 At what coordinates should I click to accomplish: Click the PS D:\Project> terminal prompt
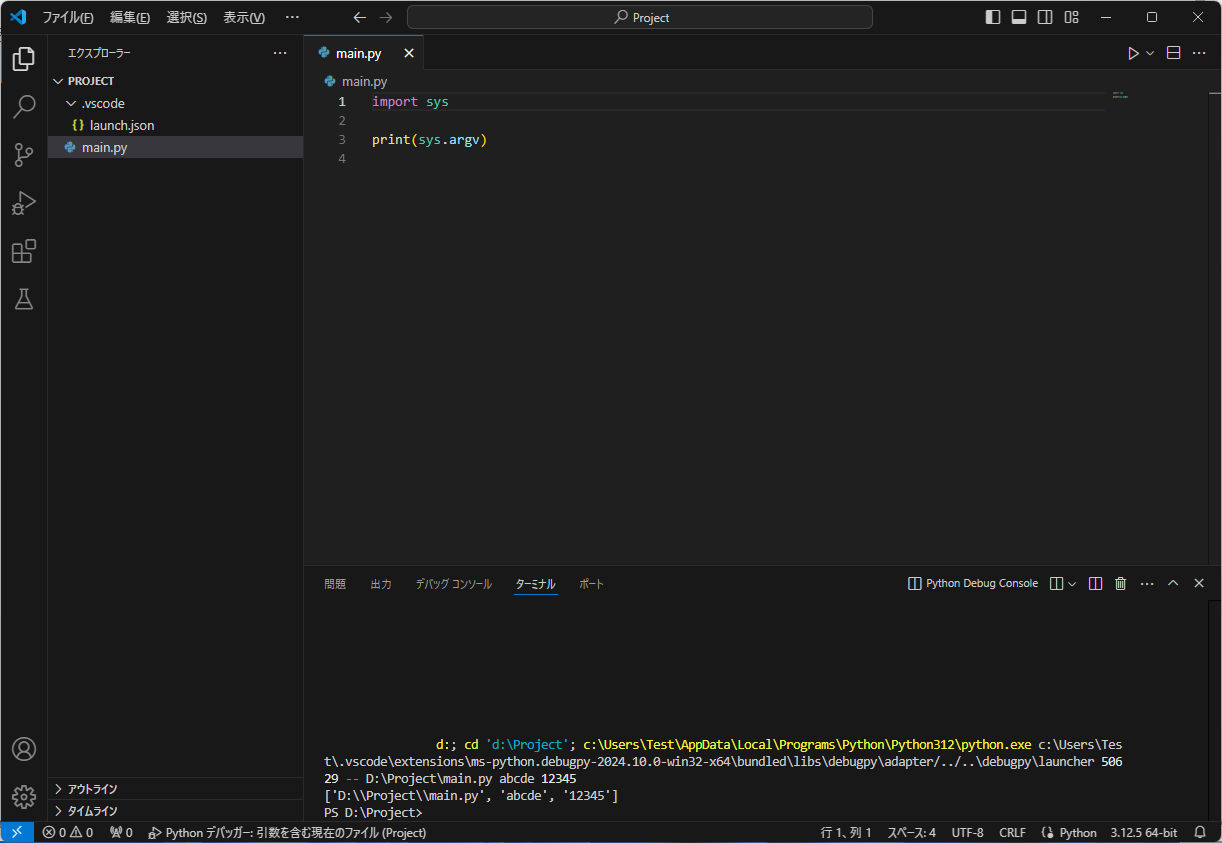(373, 812)
